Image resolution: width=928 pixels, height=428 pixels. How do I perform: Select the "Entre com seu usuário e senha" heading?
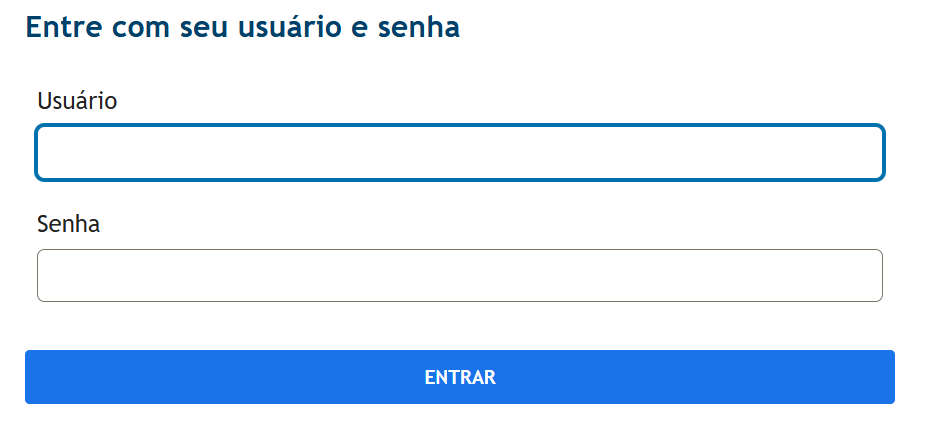click(x=242, y=28)
